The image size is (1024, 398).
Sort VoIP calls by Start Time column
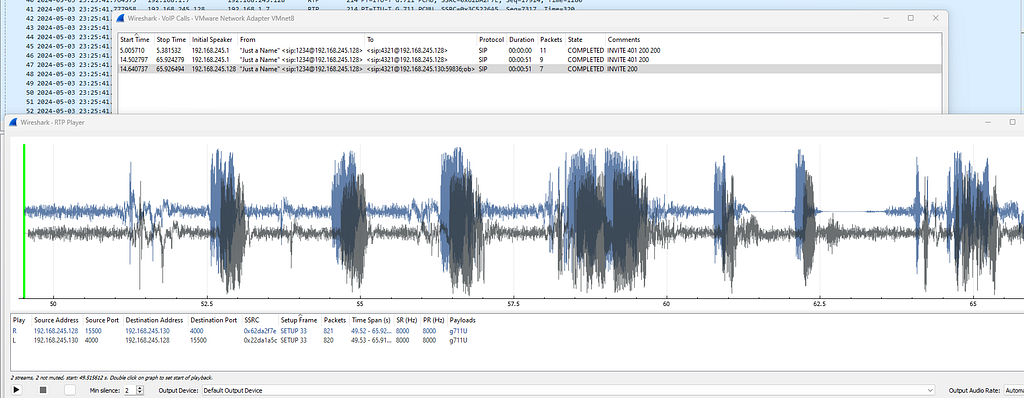(135, 39)
